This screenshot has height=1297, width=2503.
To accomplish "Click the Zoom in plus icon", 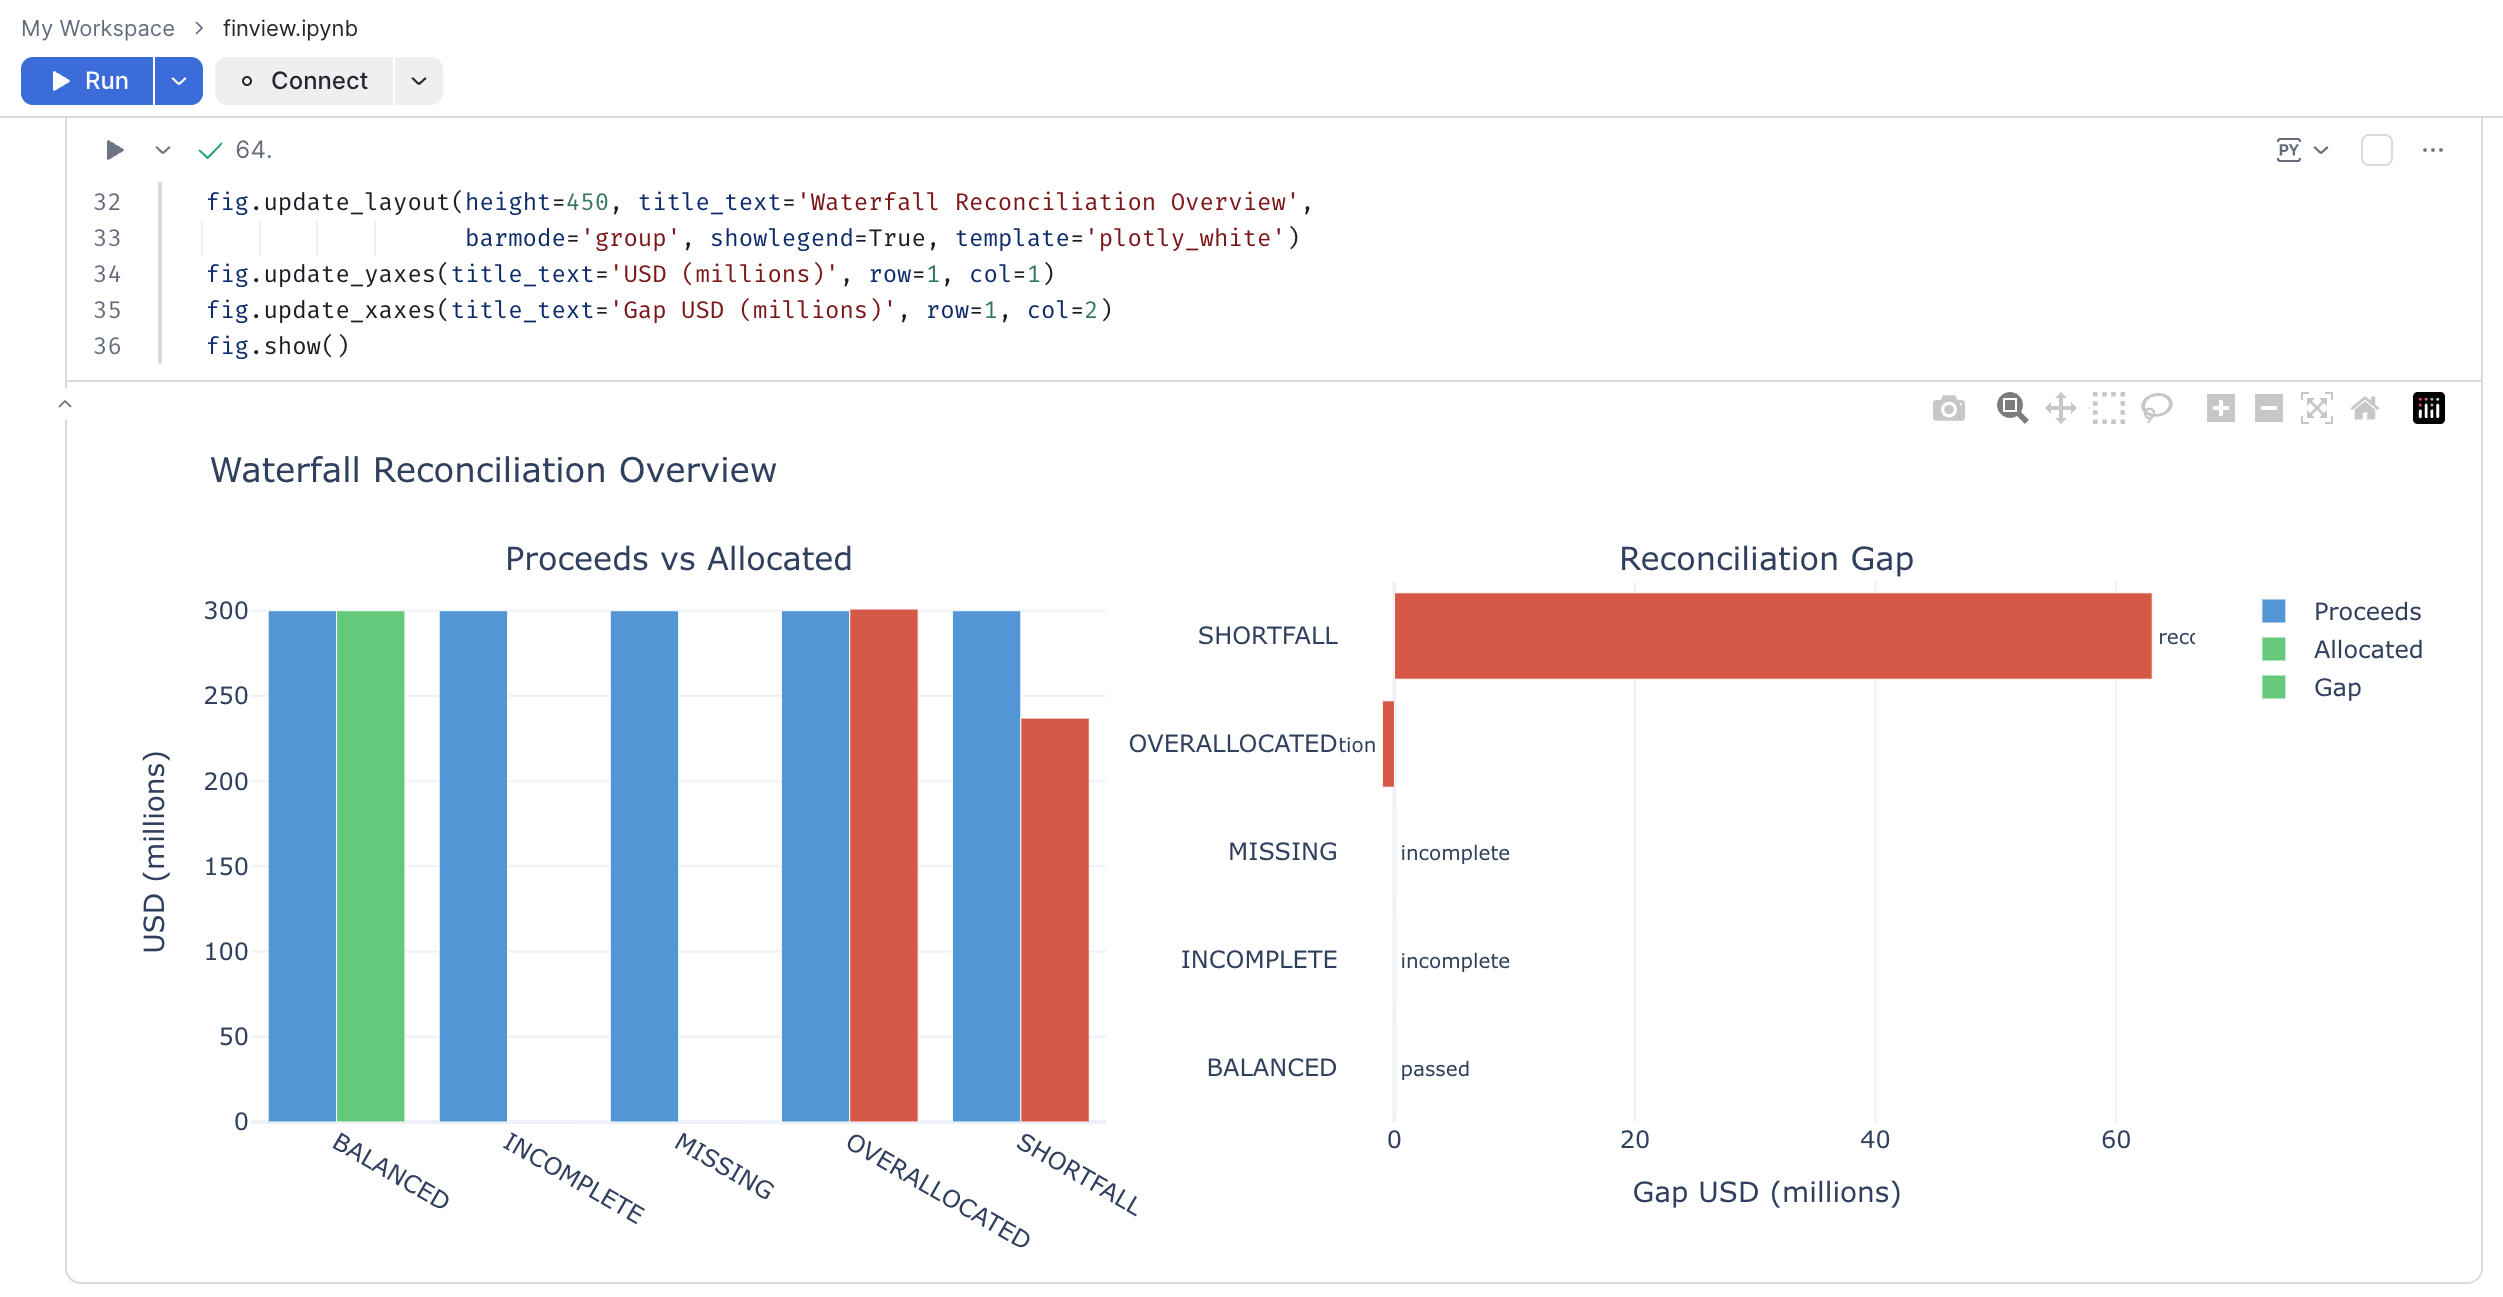I will tap(2221, 409).
